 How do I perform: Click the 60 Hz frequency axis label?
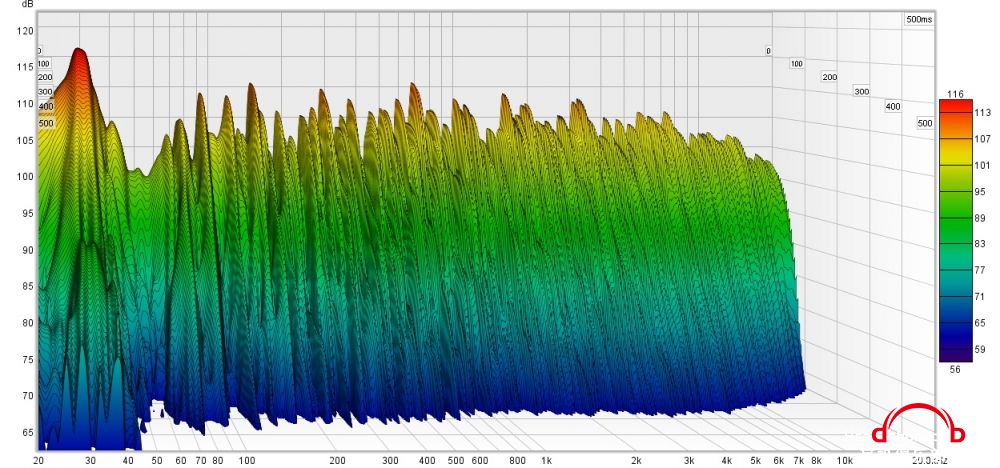click(x=181, y=461)
